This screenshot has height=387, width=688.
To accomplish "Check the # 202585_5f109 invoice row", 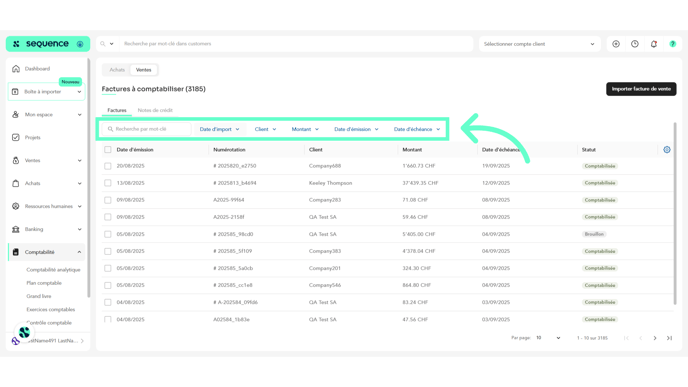I will [108, 251].
